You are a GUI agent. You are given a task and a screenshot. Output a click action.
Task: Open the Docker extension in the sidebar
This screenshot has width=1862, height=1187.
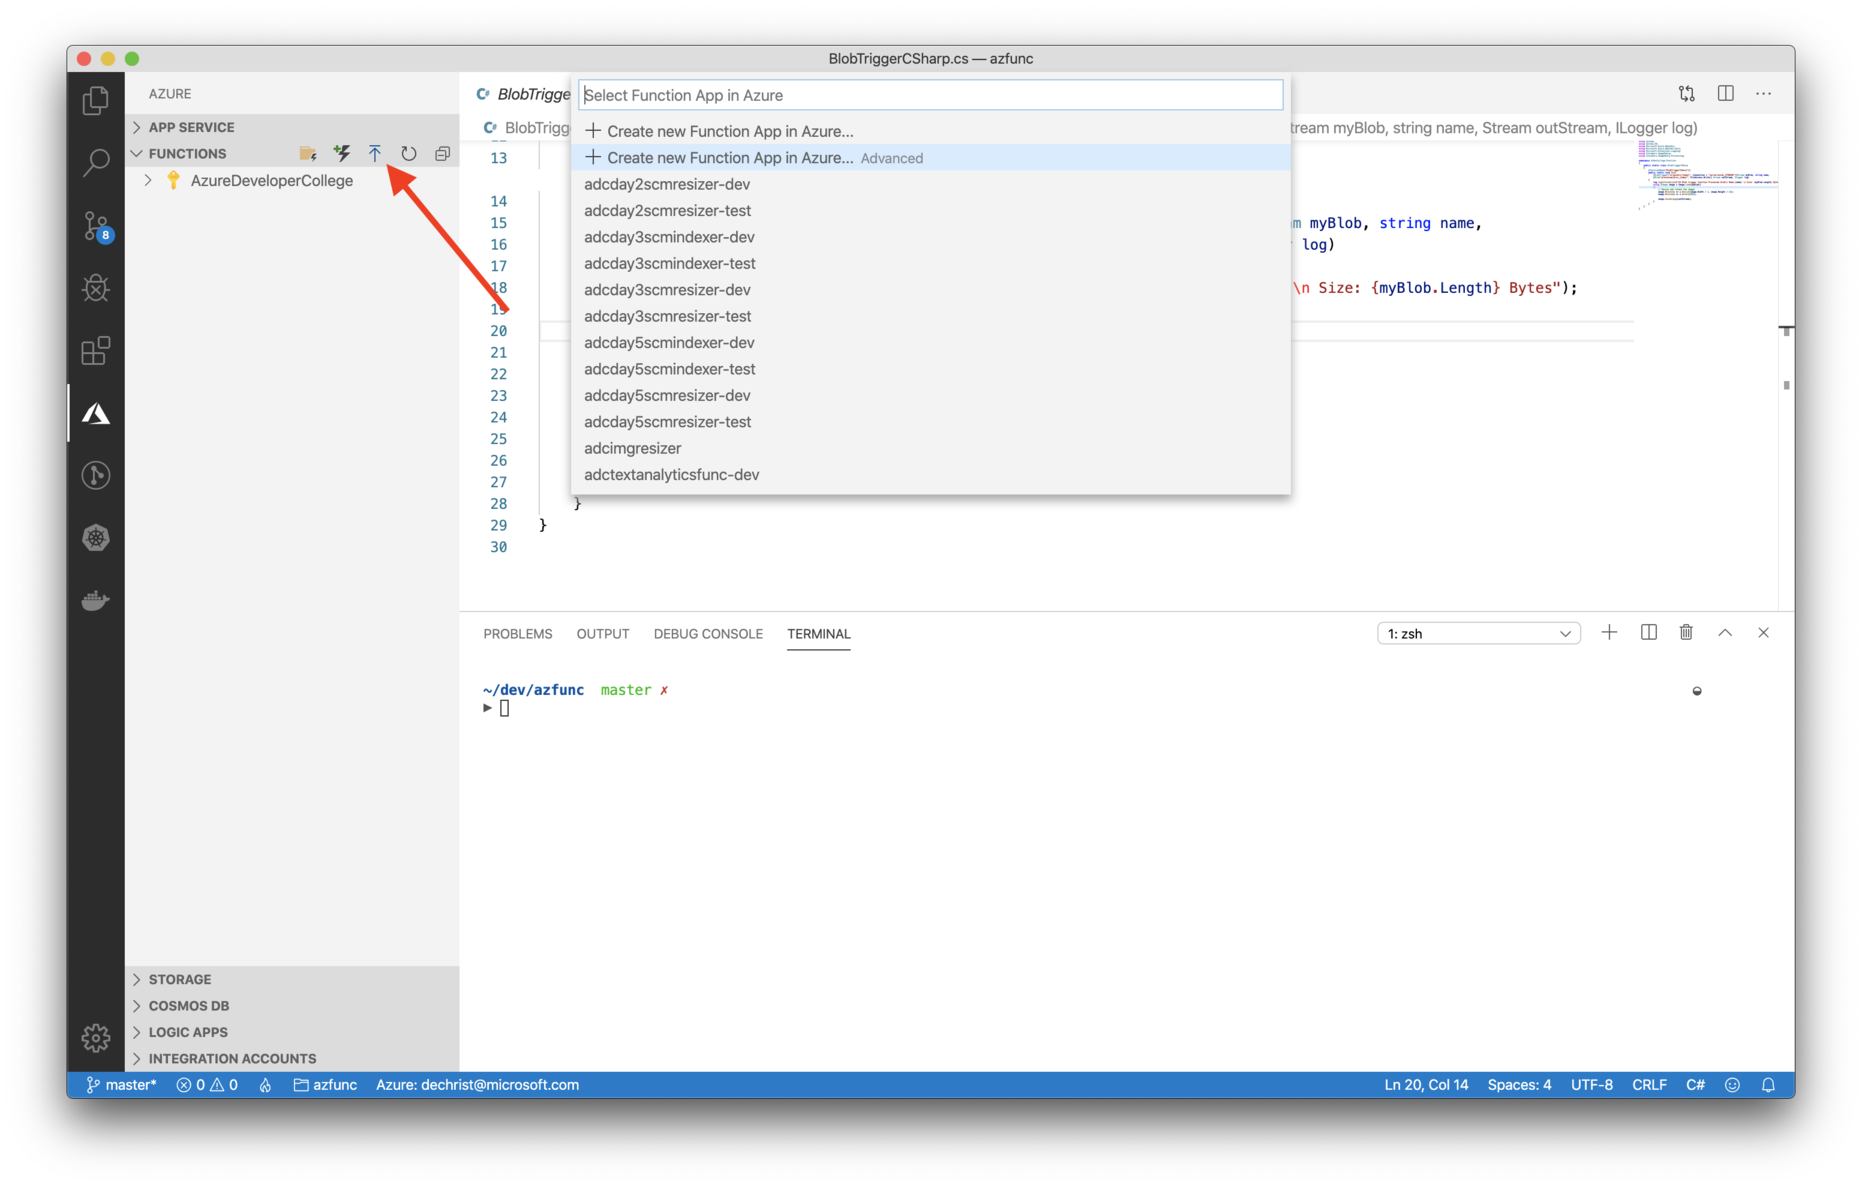pyautogui.click(x=95, y=599)
